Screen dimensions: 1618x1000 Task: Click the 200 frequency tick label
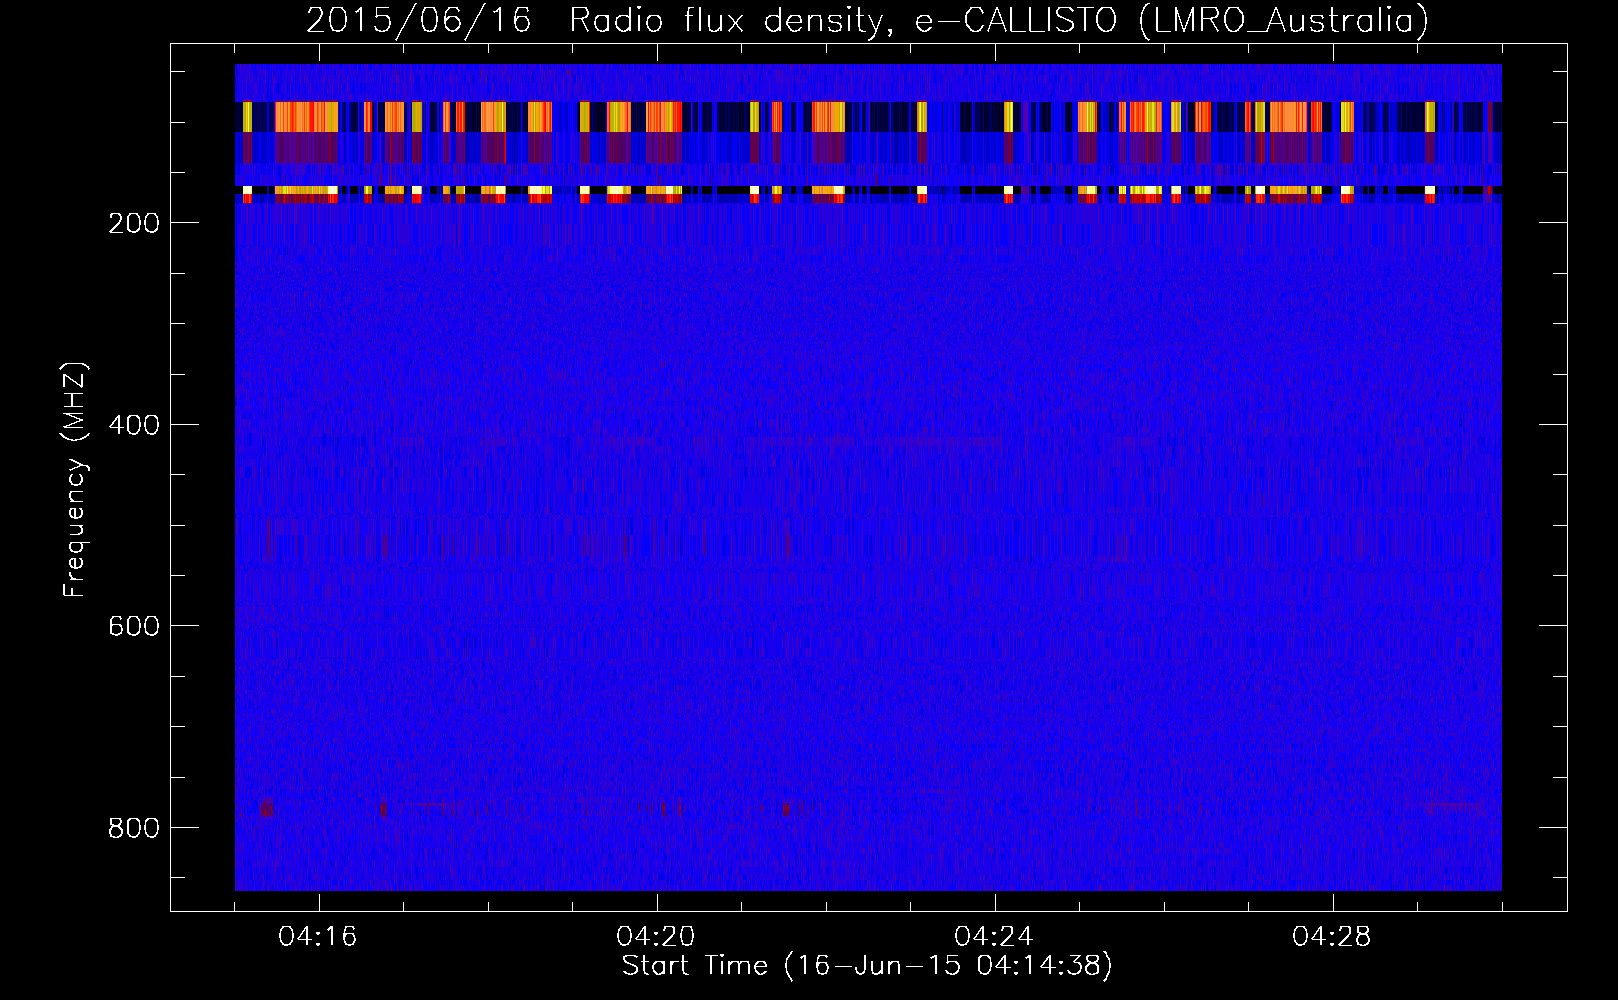[x=133, y=223]
